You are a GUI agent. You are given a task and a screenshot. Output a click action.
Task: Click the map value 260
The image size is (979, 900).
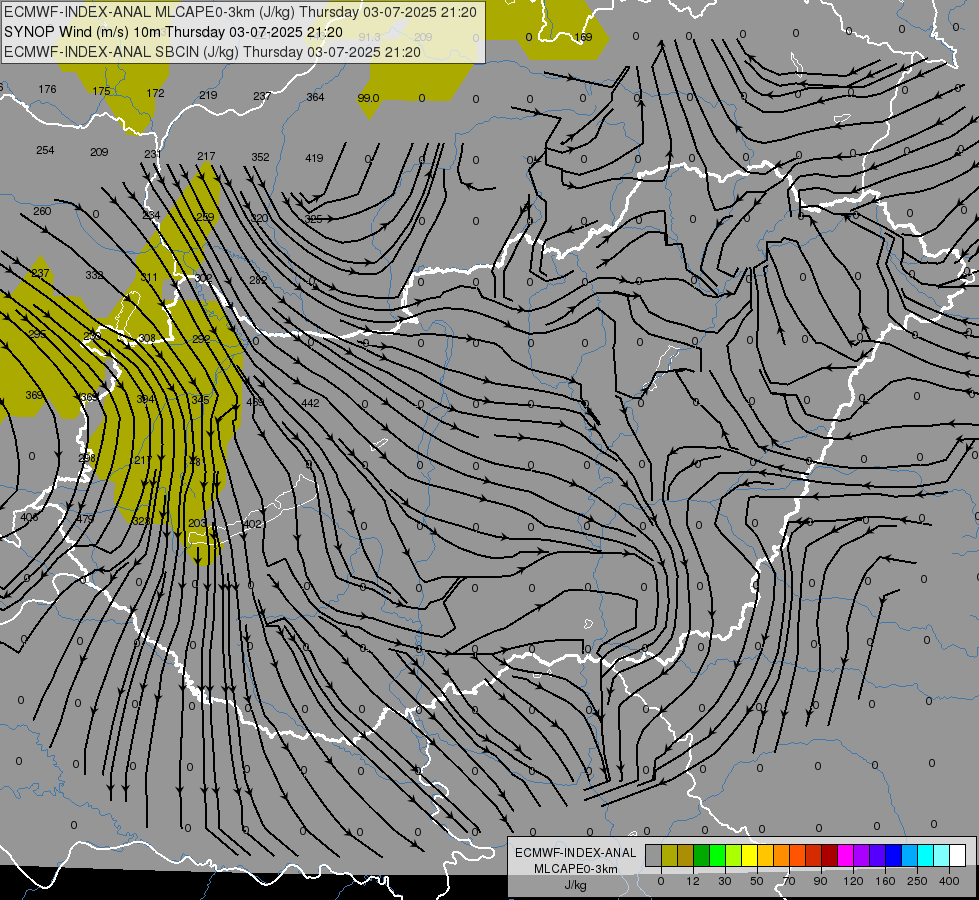42,211
